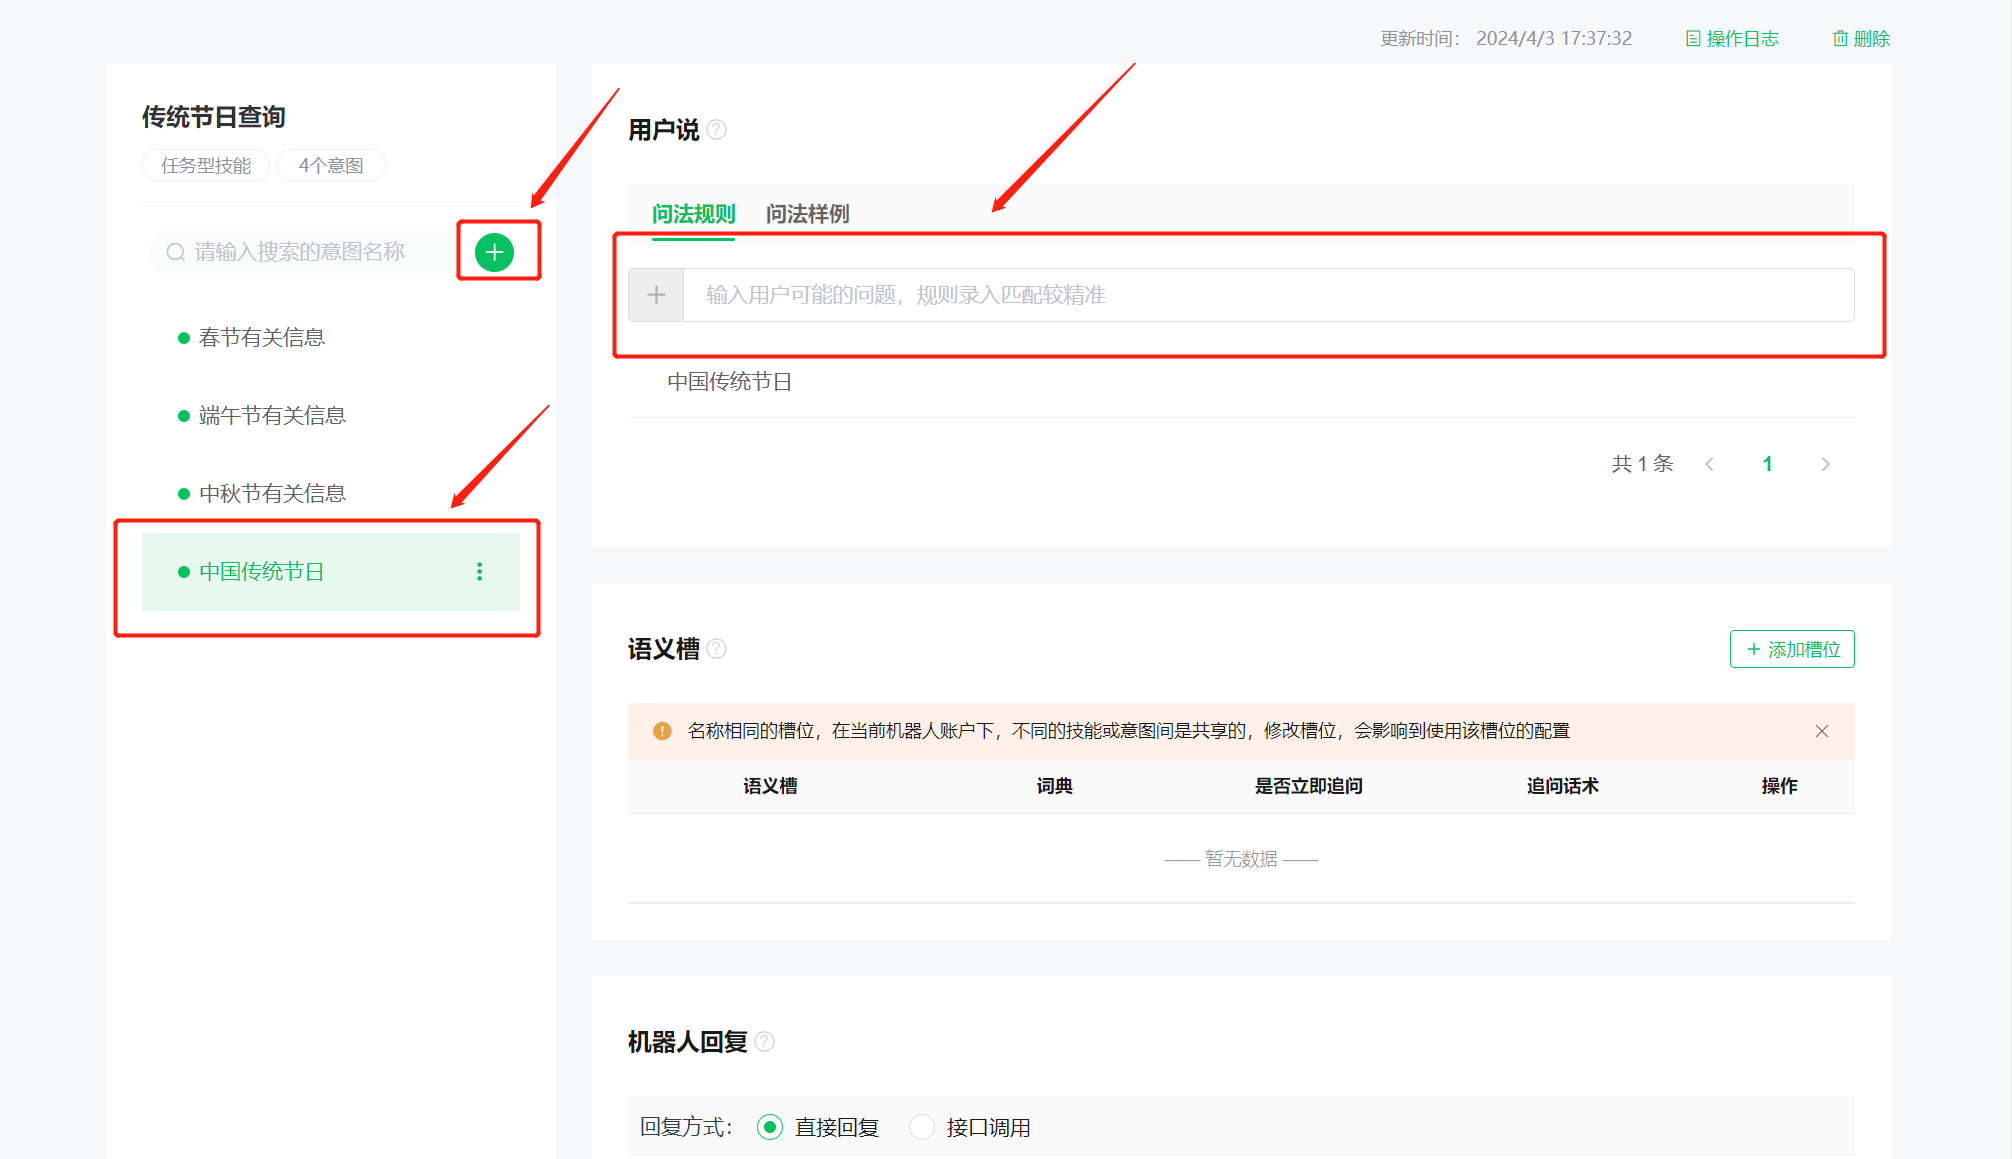Click 删除 at top right
This screenshot has width=2012, height=1159.
(1861, 39)
